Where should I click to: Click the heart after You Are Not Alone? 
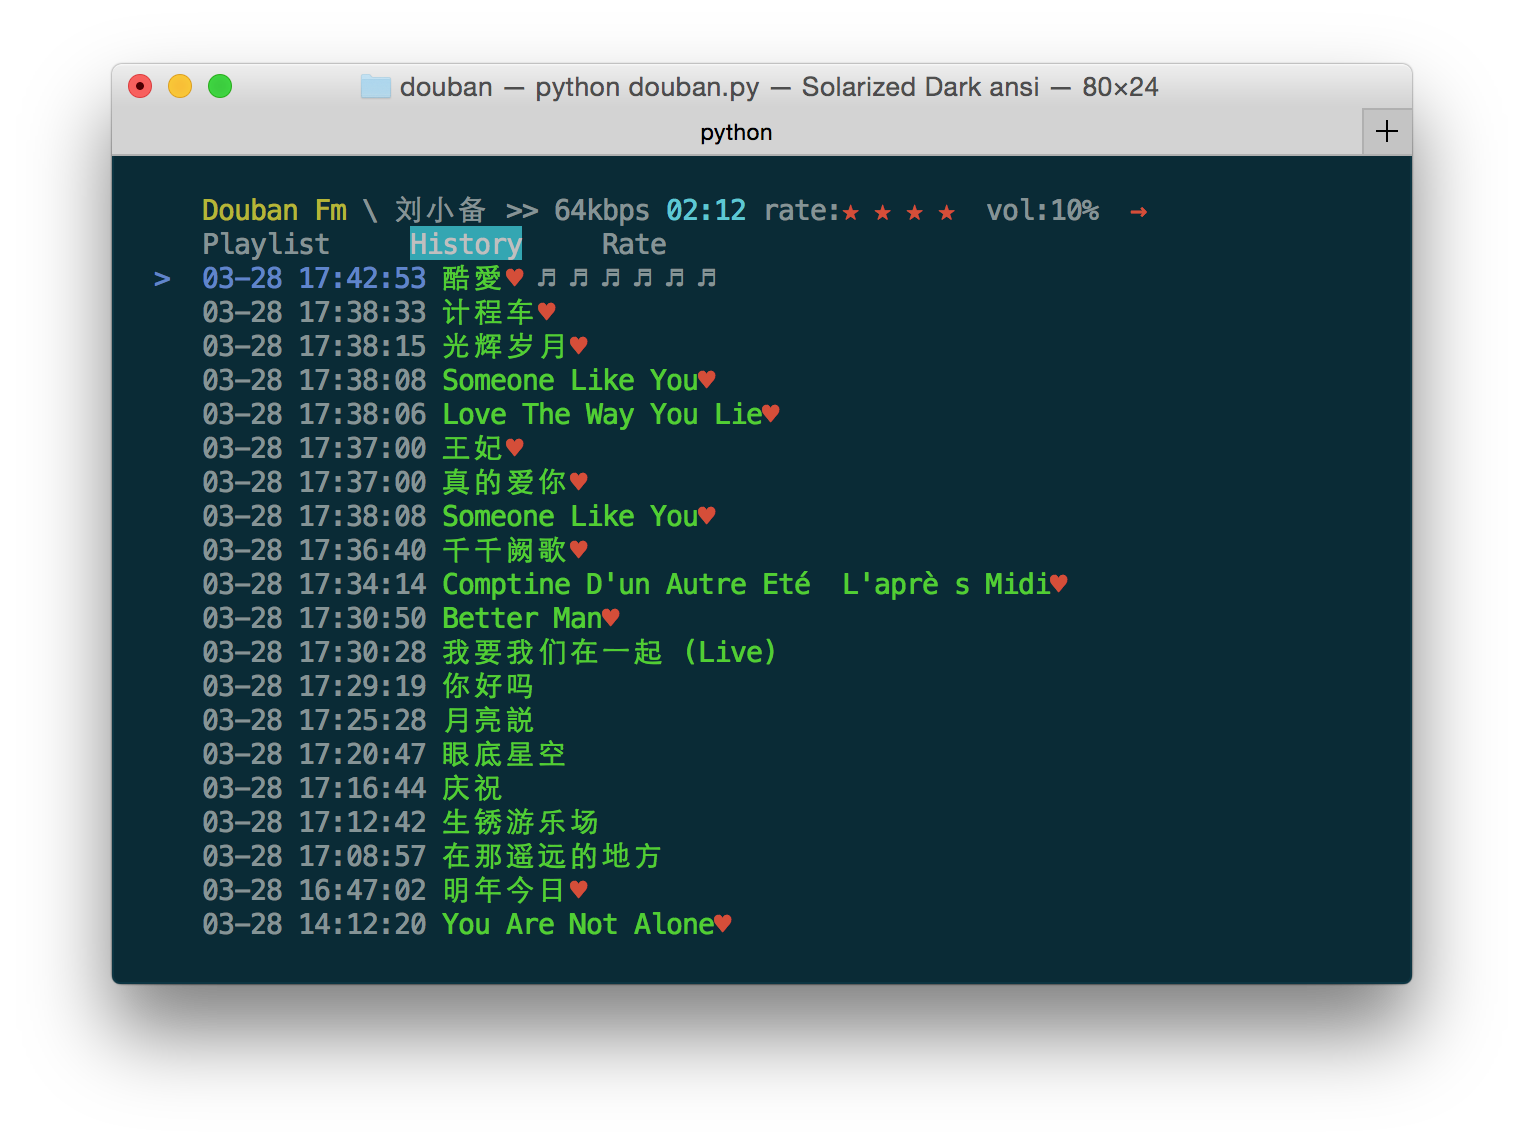point(723,923)
